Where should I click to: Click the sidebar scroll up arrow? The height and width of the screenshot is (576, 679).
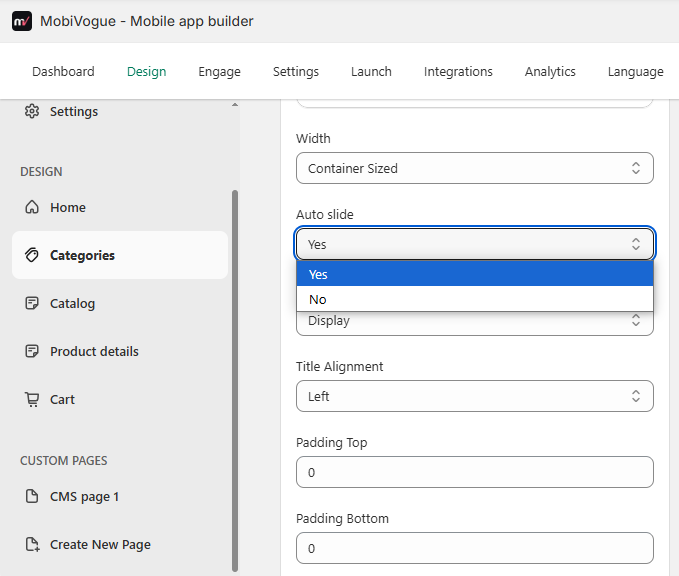[x=235, y=105]
